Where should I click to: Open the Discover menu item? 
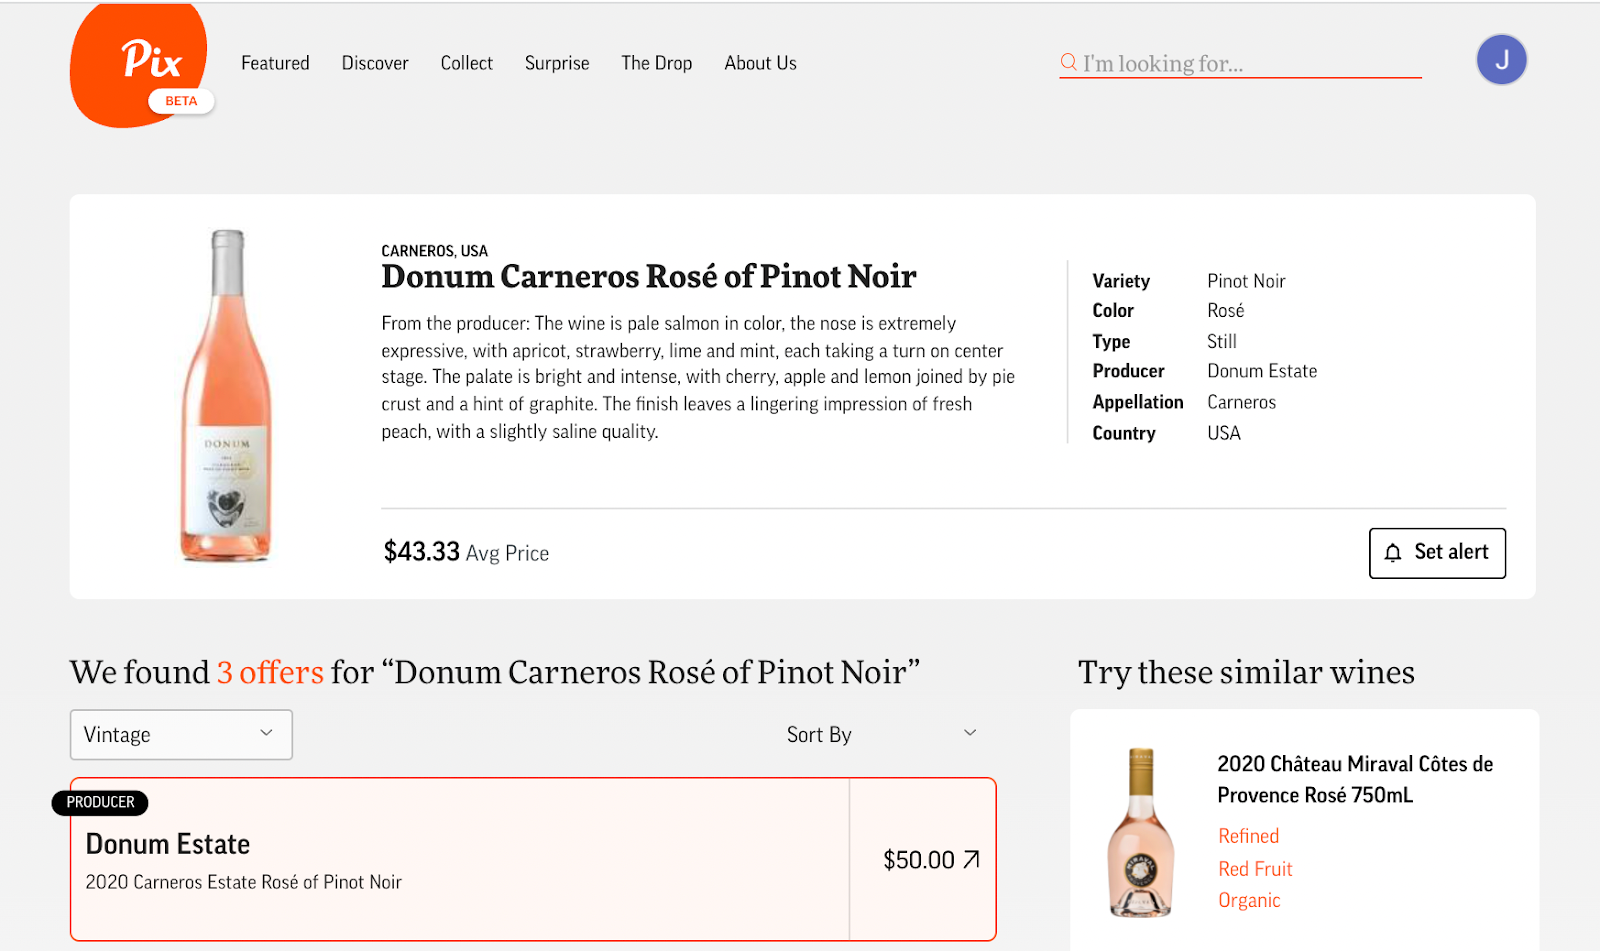pyautogui.click(x=375, y=63)
